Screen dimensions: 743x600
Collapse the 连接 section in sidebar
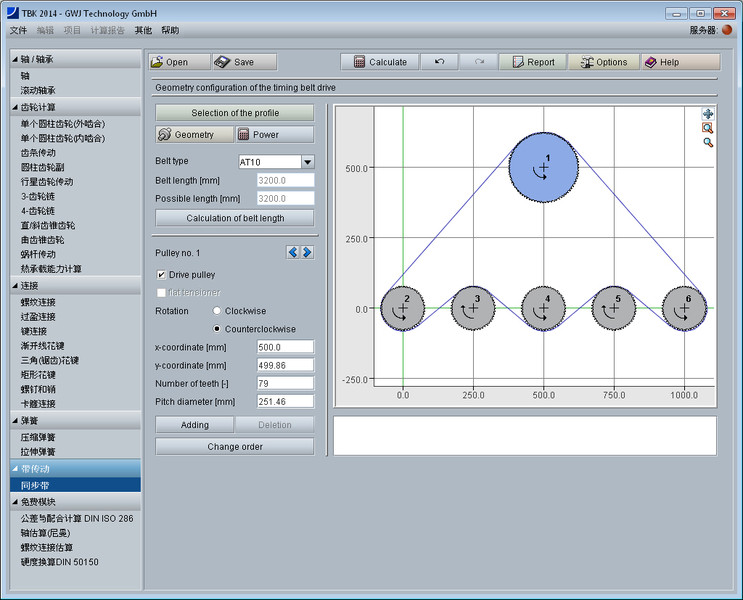tap(16, 286)
